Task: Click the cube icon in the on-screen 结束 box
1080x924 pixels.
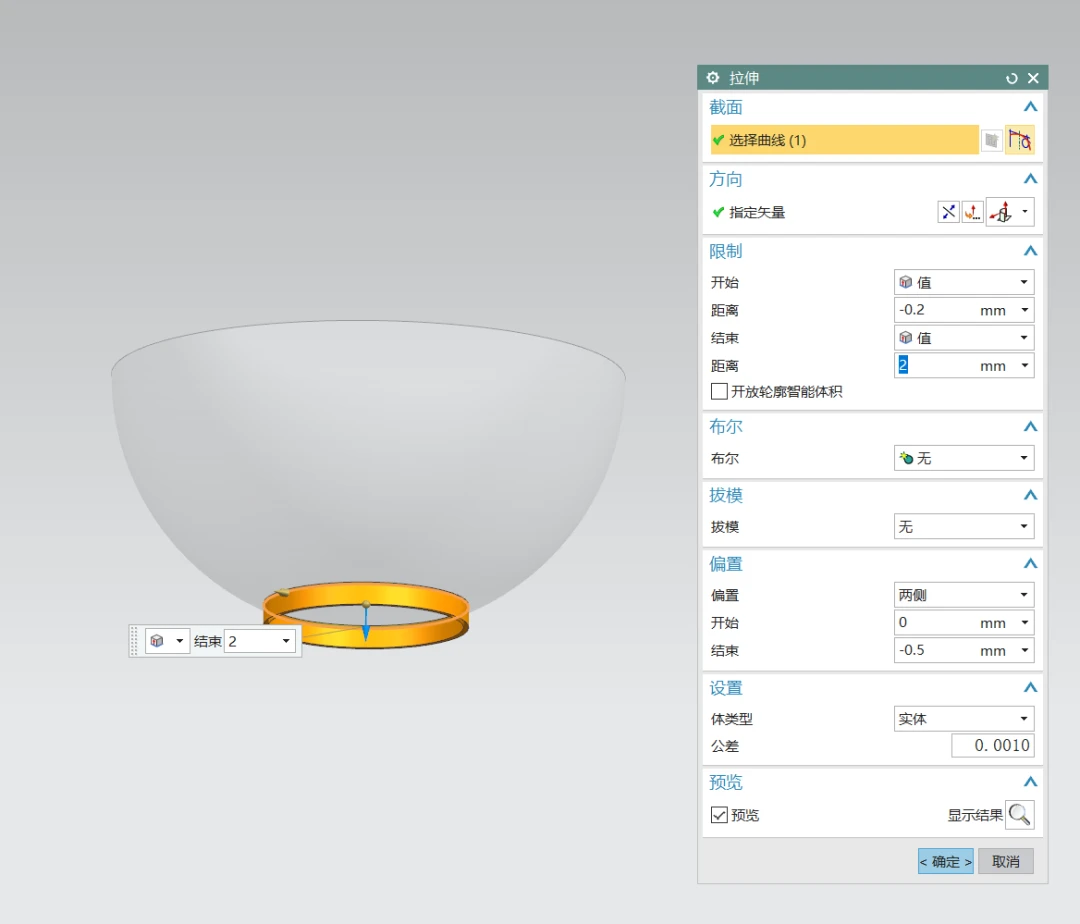Action: (x=157, y=641)
